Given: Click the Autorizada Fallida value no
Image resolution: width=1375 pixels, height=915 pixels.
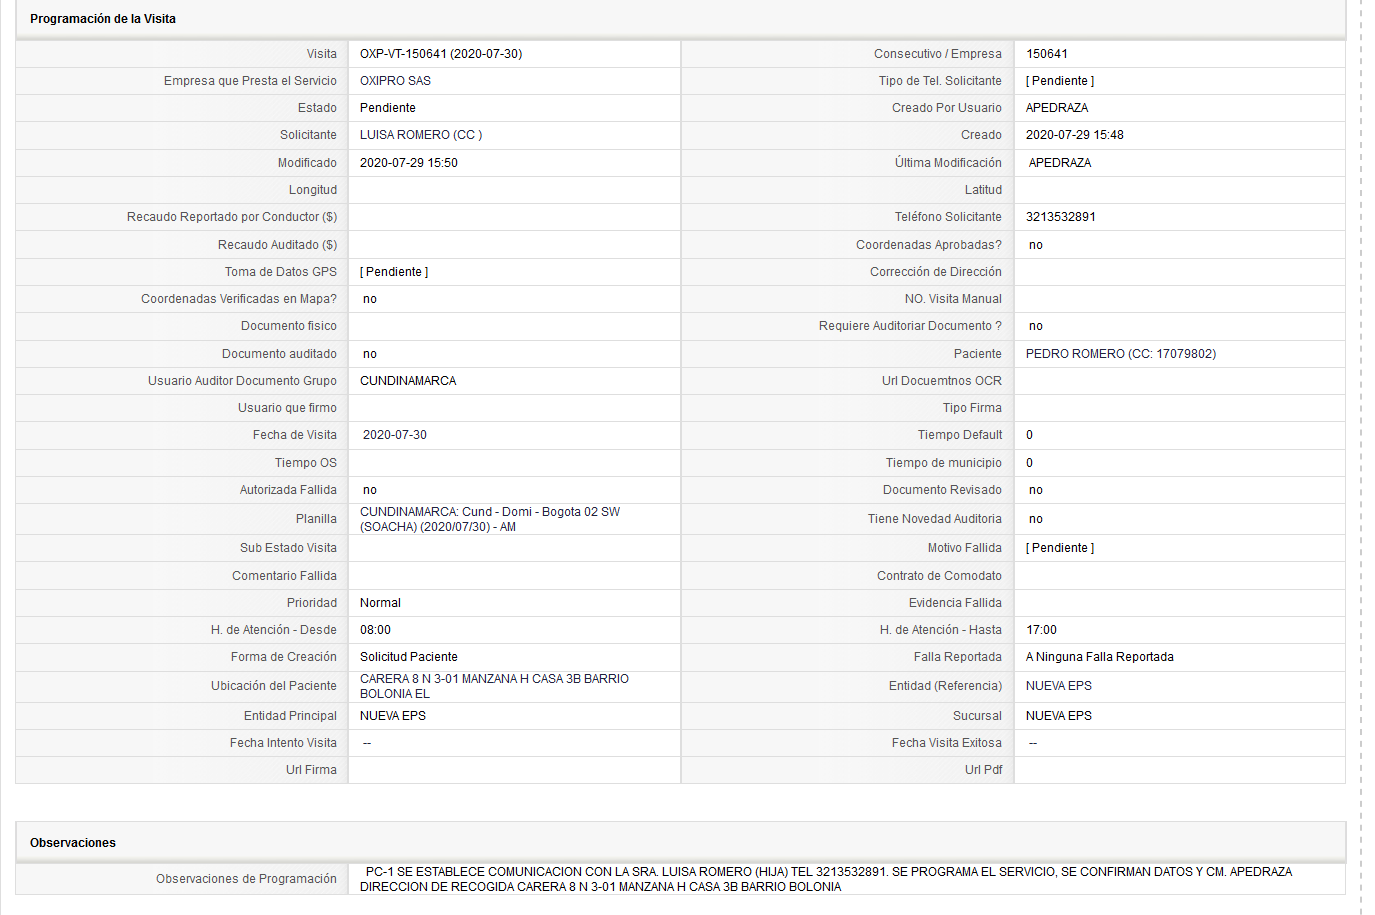Looking at the screenshot, I should coord(370,490).
